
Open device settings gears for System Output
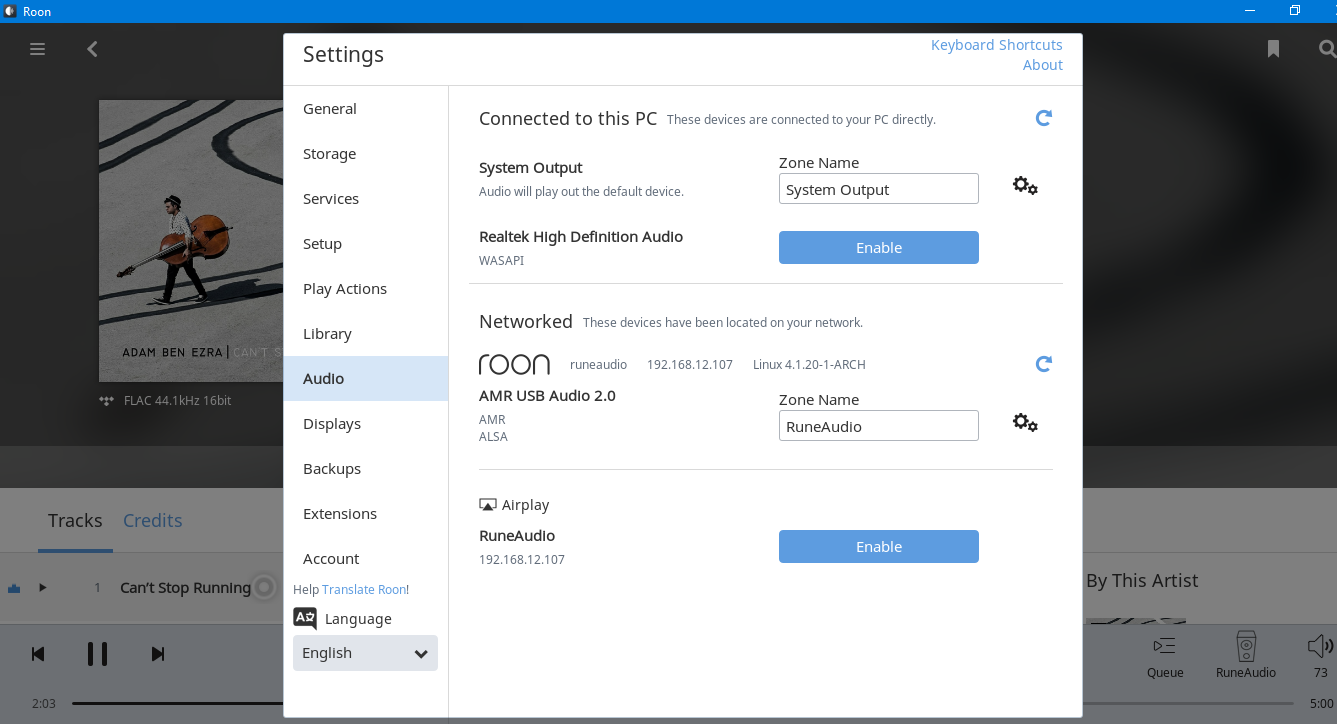pyautogui.click(x=1025, y=186)
